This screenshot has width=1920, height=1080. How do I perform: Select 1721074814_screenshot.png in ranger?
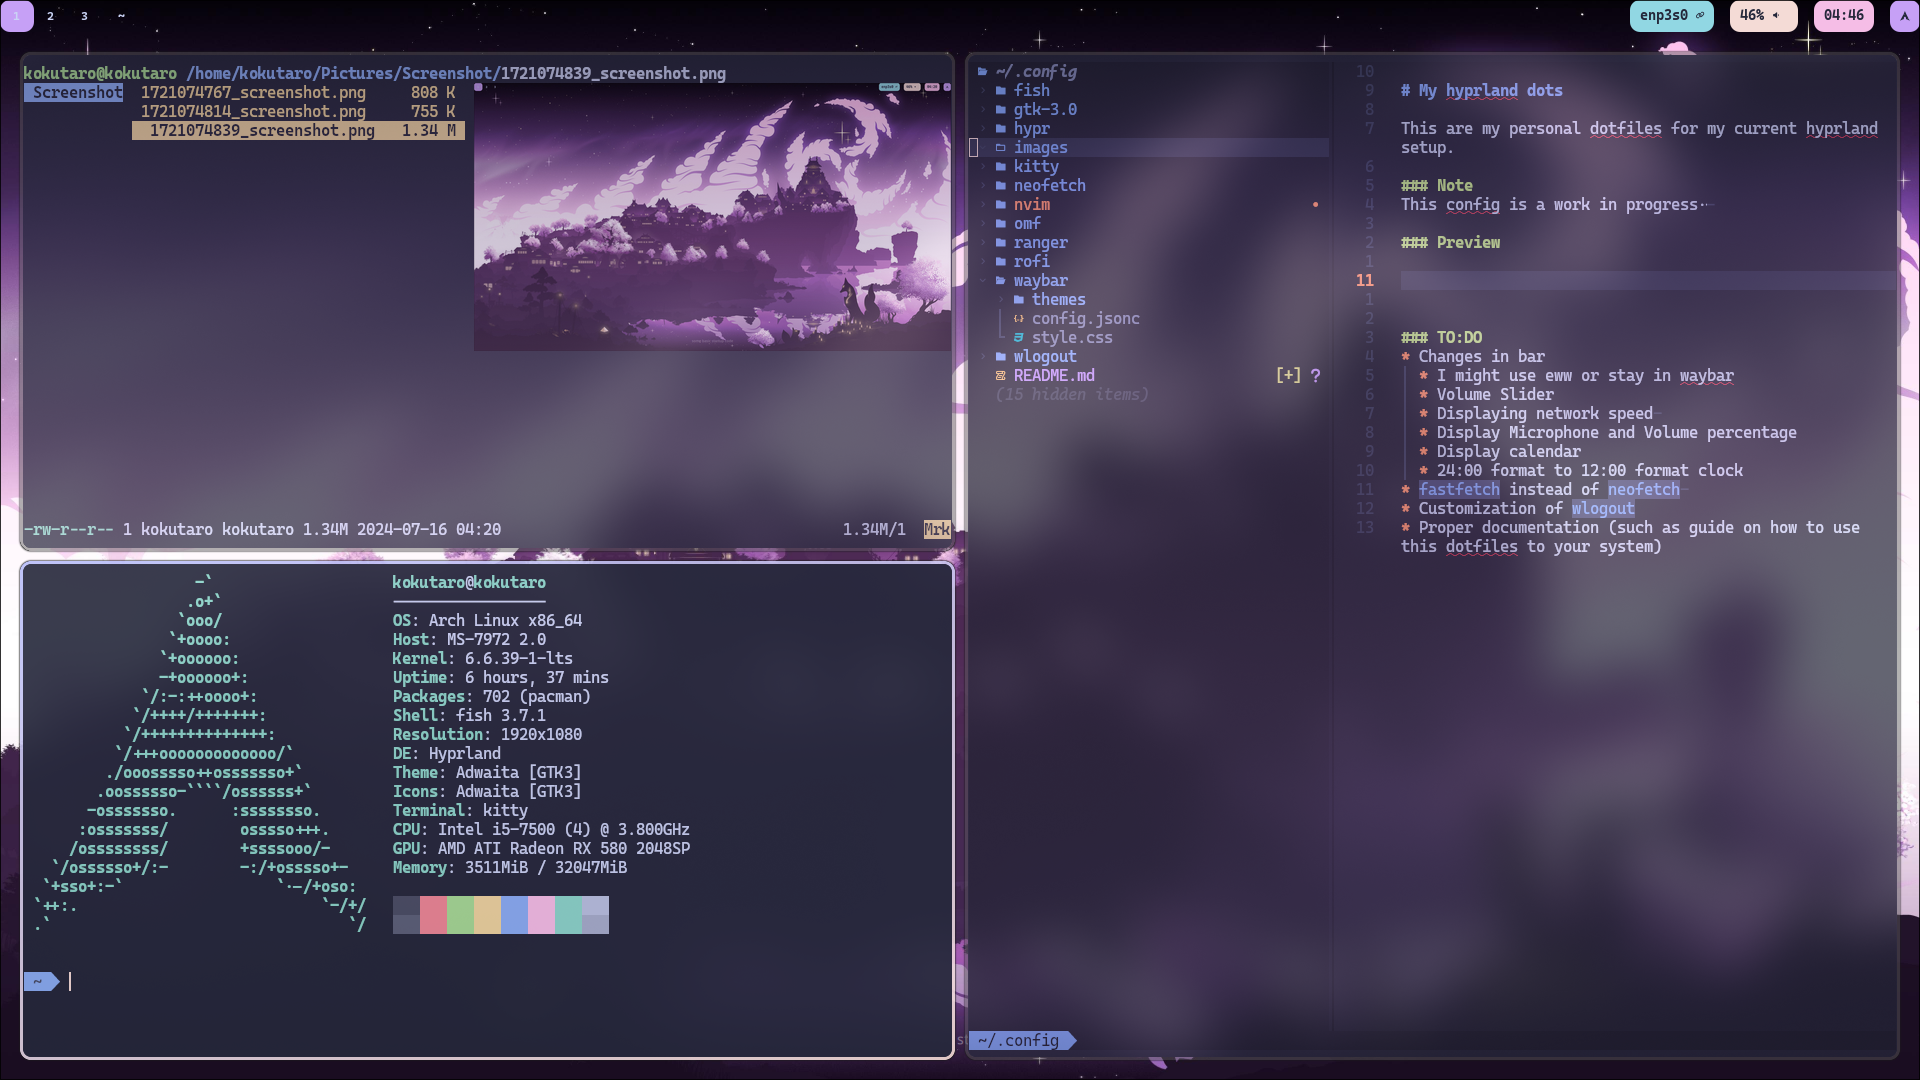coord(253,112)
